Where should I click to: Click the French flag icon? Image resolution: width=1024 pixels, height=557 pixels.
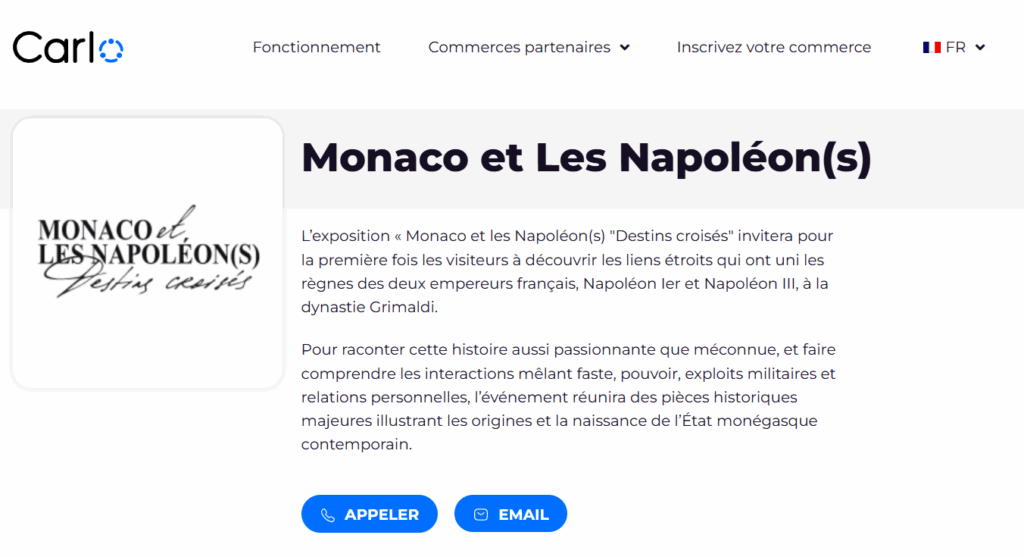click(932, 47)
